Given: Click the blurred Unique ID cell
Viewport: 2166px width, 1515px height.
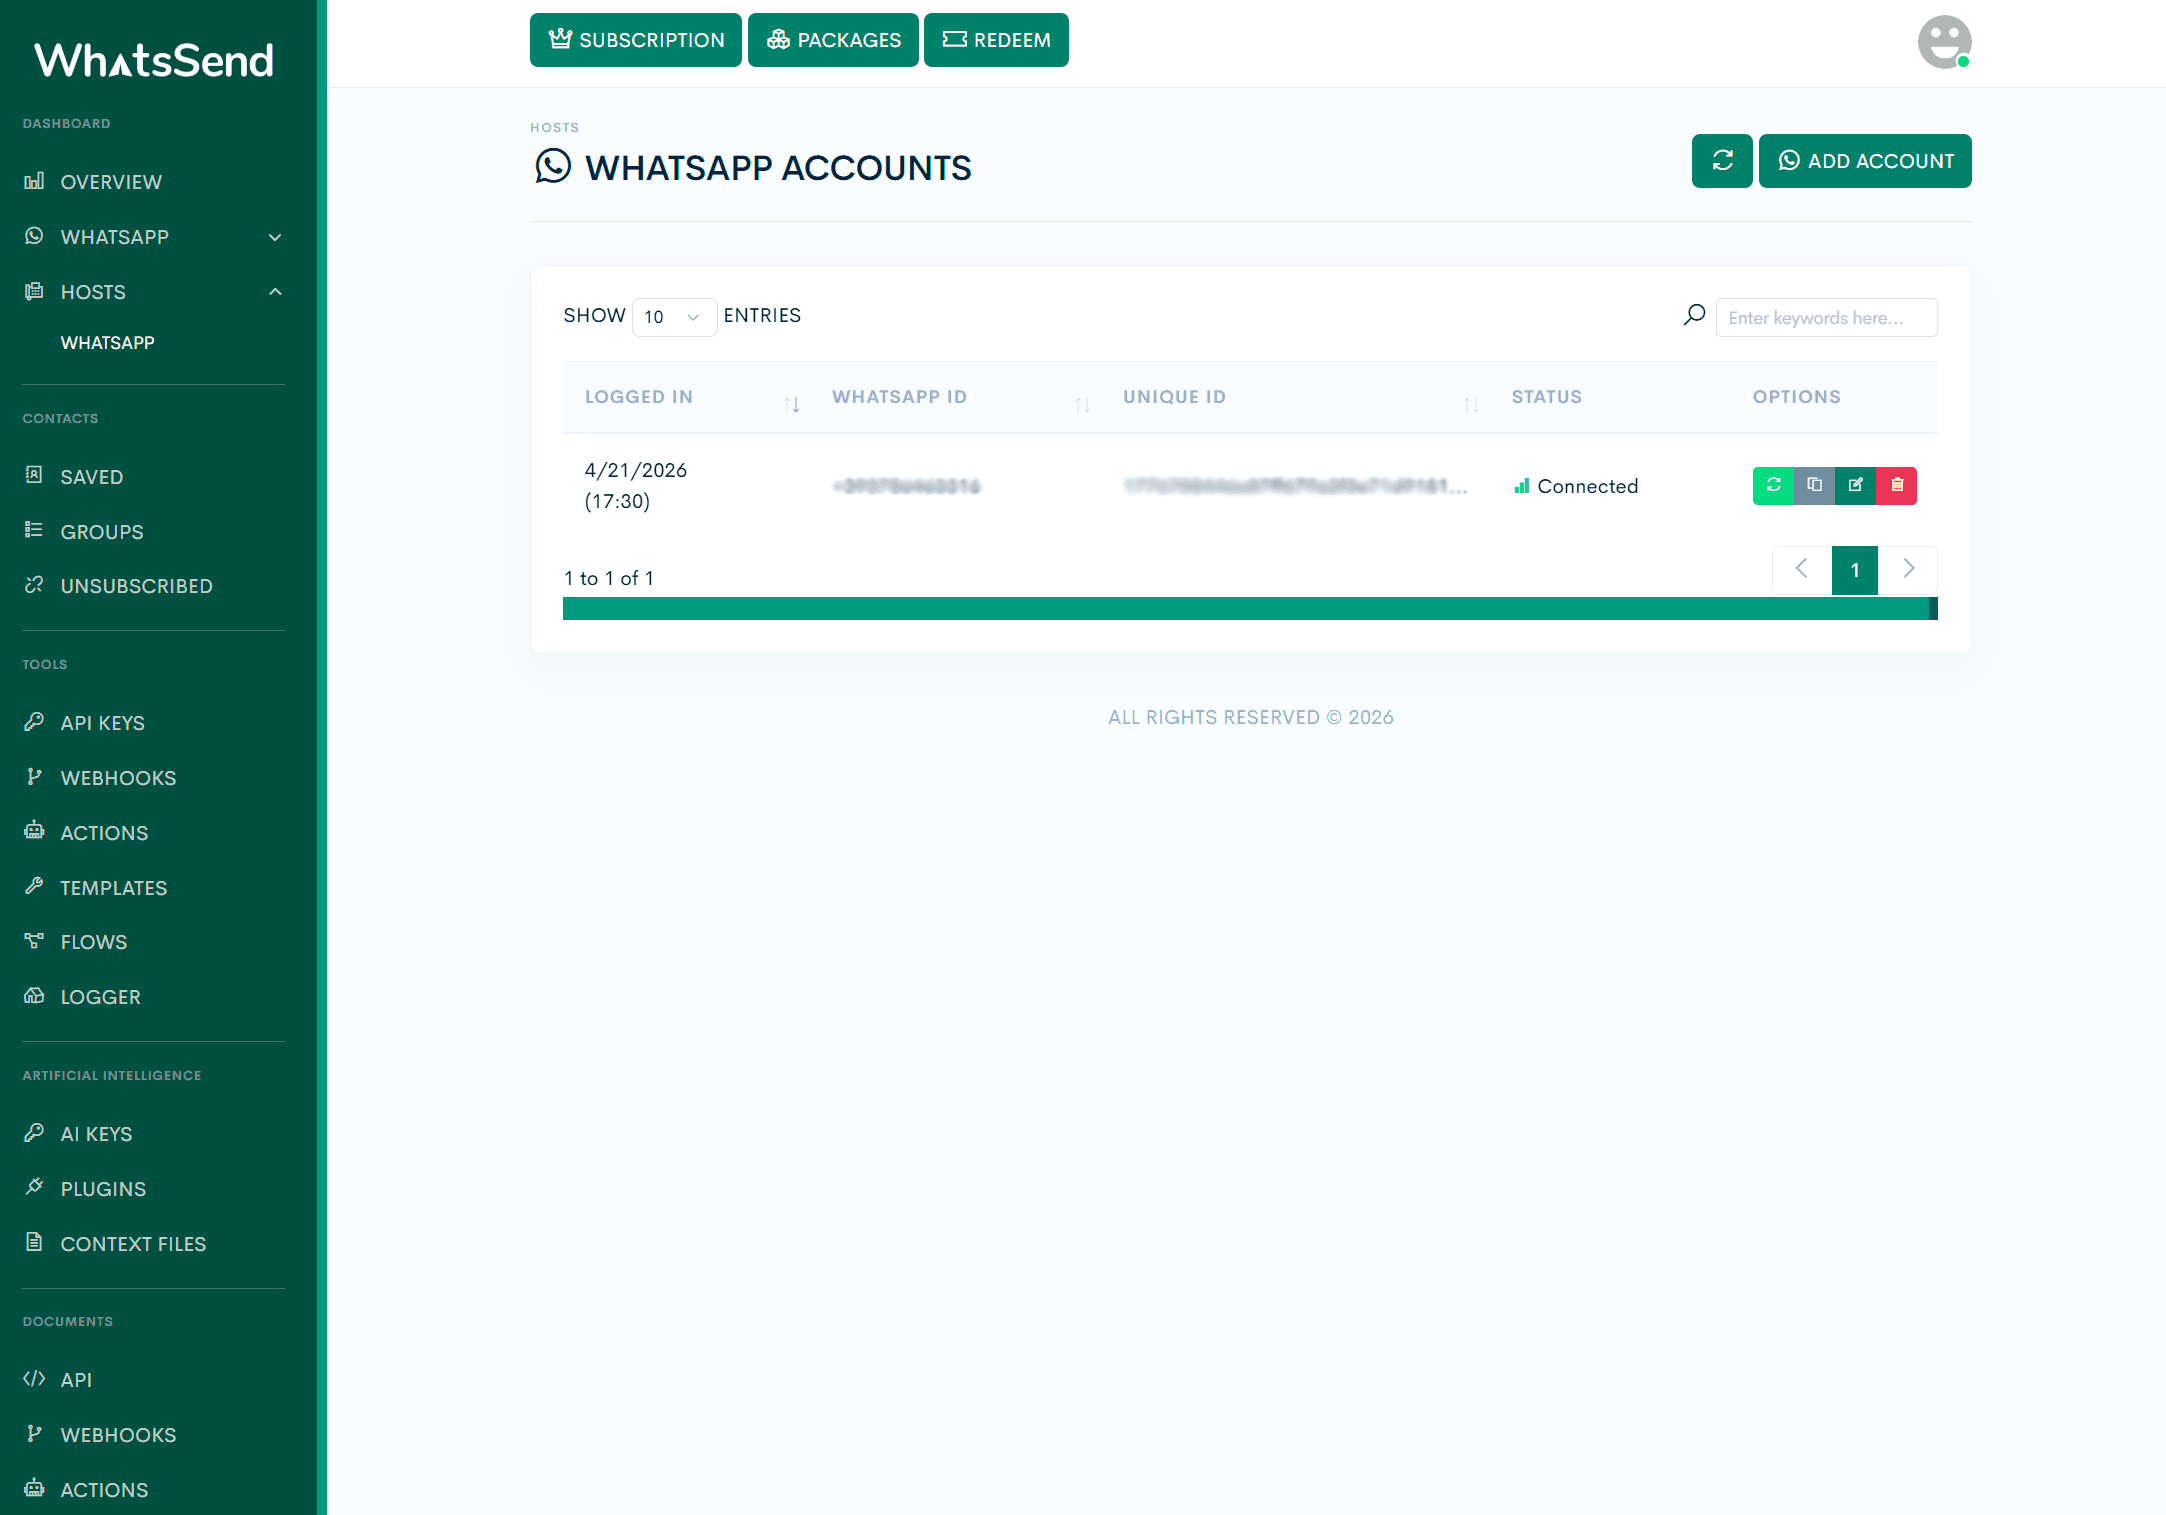Looking at the screenshot, I should pyautogui.click(x=1295, y=486).
